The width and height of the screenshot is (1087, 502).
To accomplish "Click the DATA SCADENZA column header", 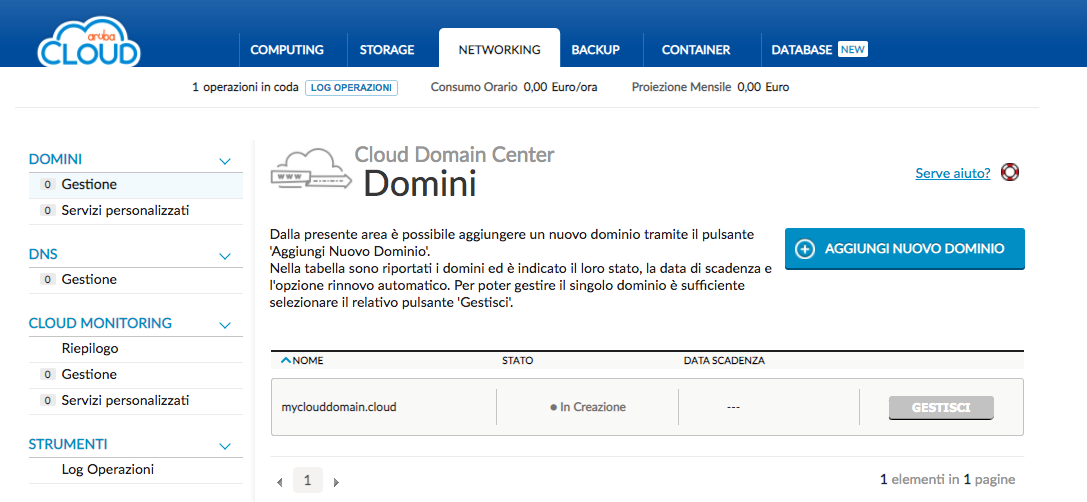I will tap(724, 361).
